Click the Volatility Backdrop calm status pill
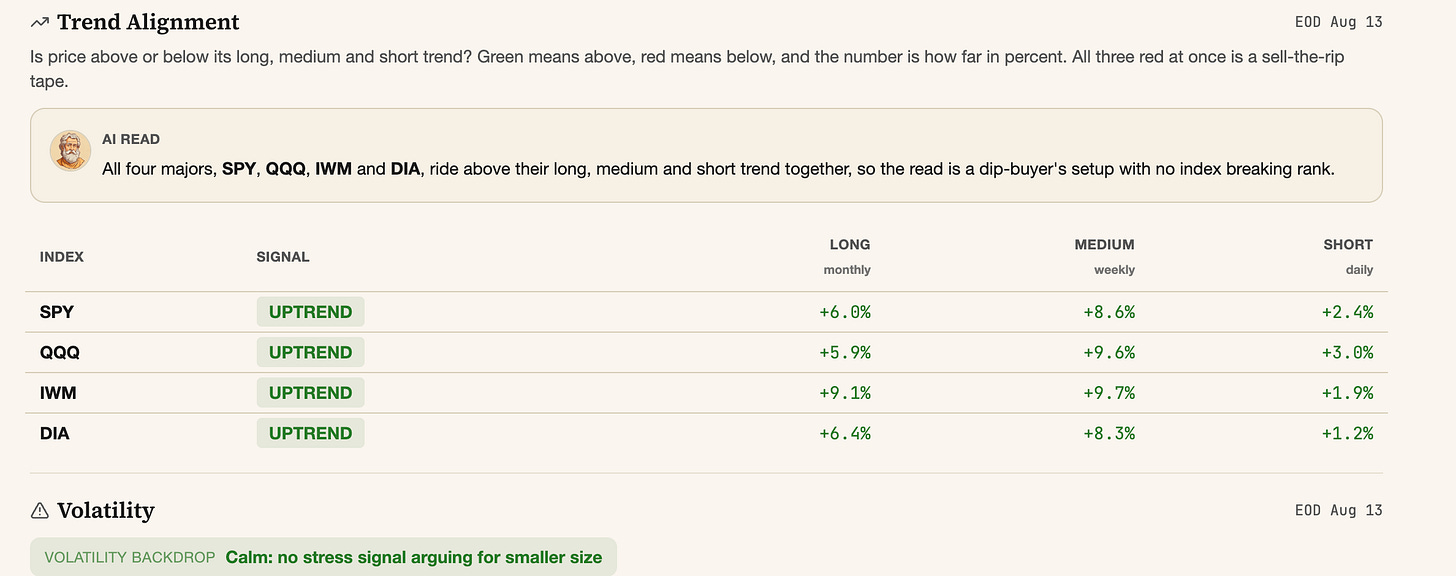This screenshot has height=576, width=1456. (323, 557)
